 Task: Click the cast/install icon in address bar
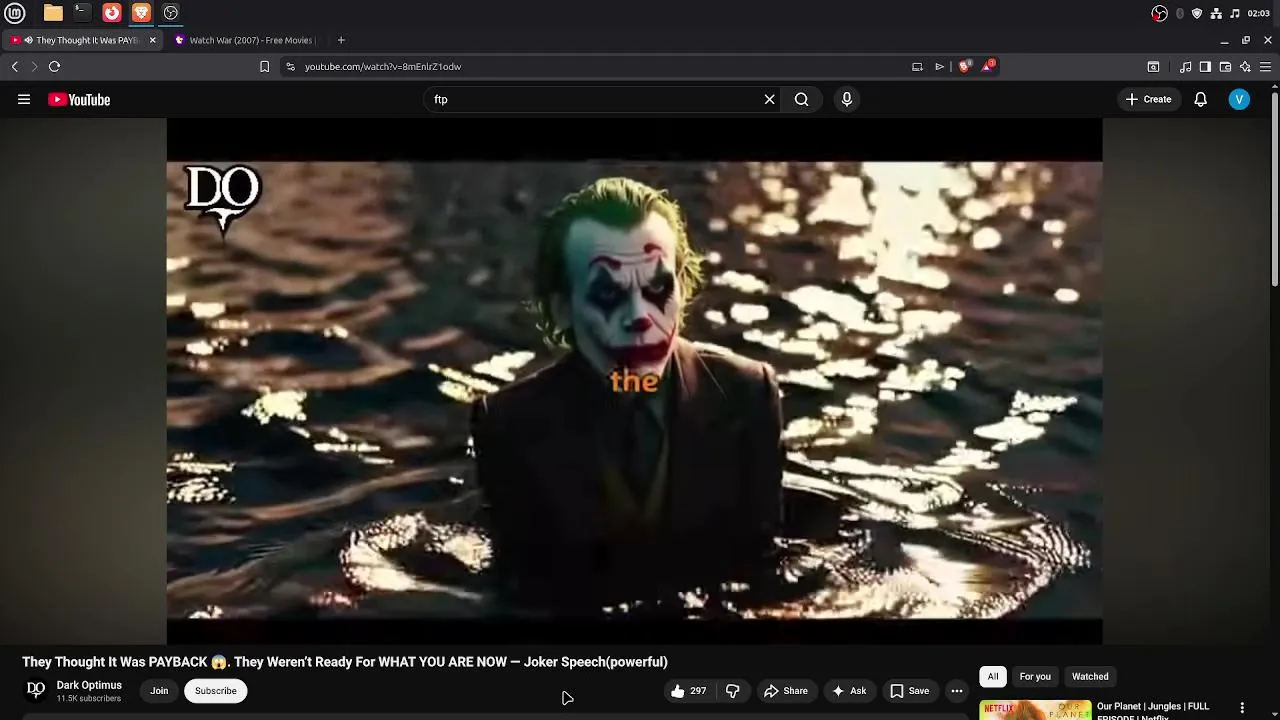click(x=917, y=66)
